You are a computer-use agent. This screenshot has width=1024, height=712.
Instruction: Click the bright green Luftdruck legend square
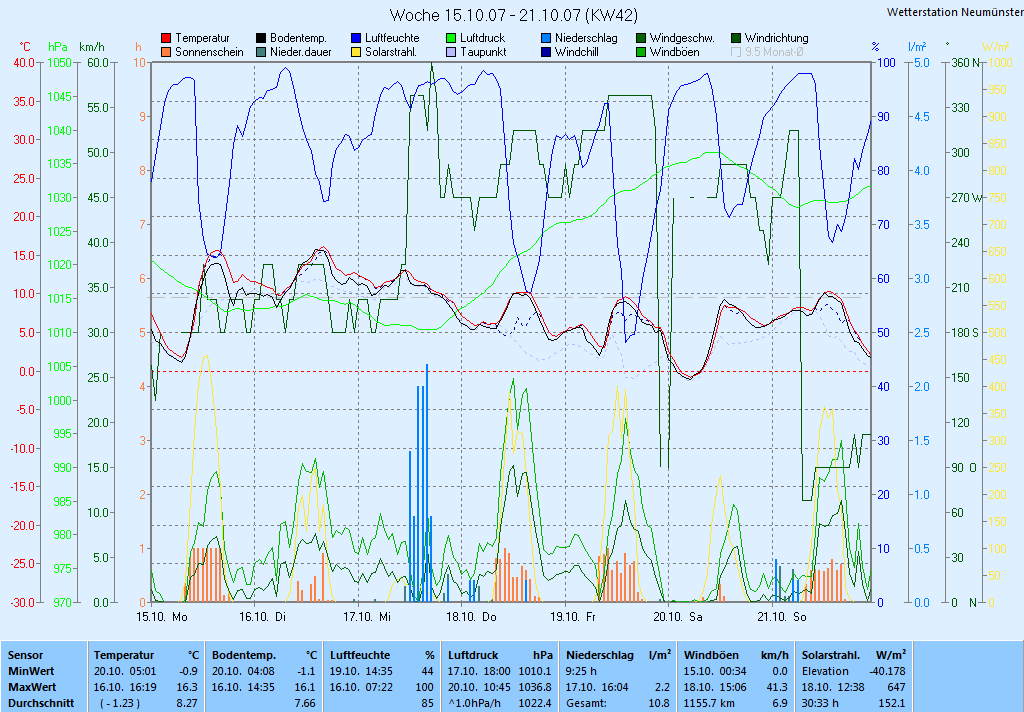click(x=451, y=38)
